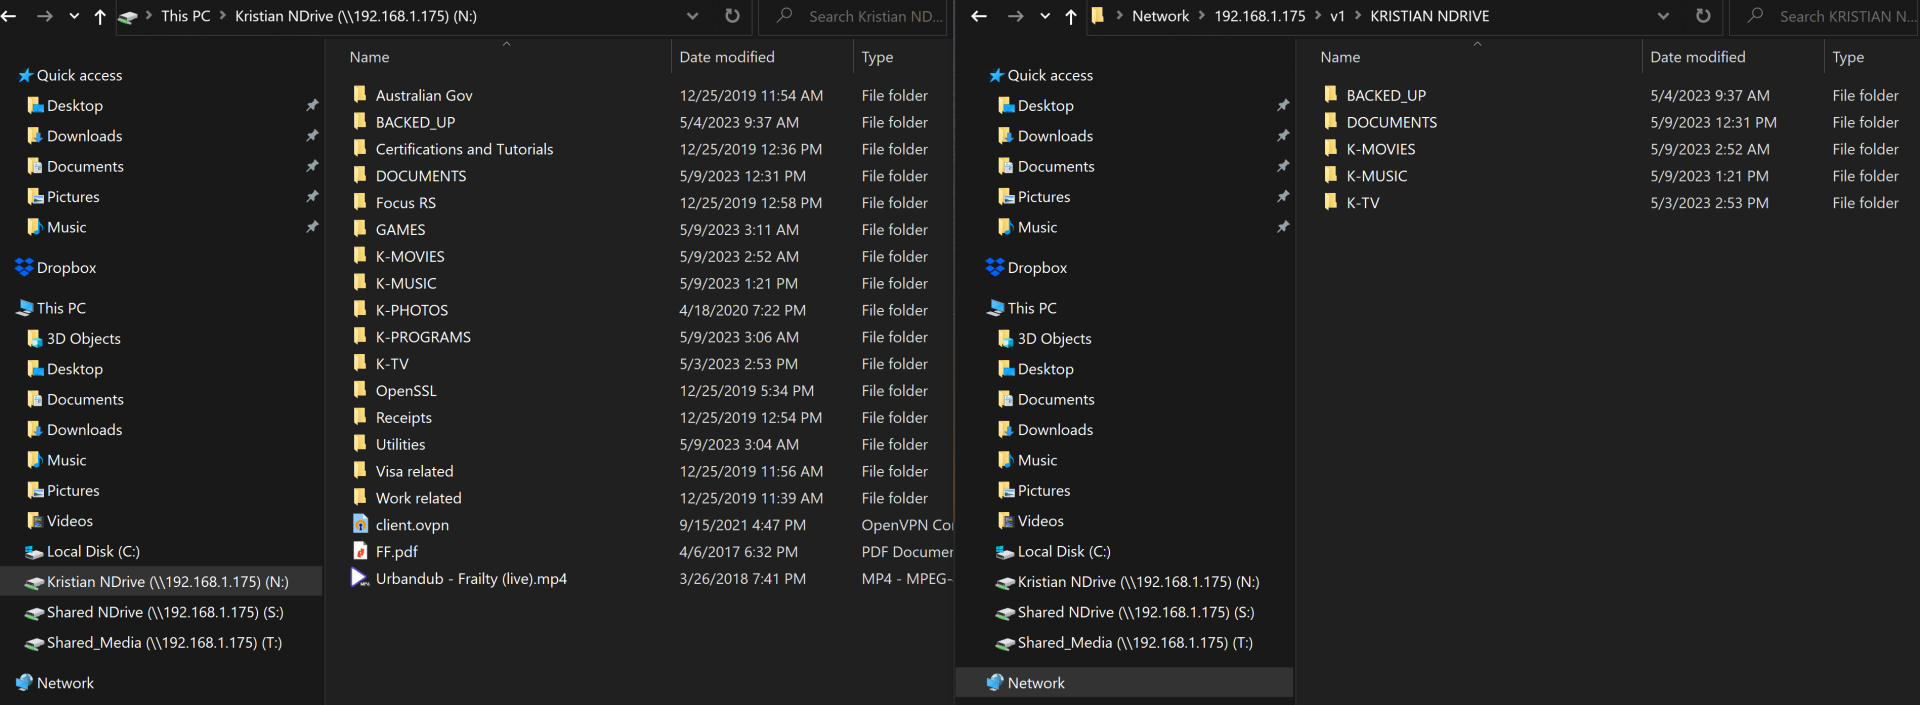
Task: Click K-MOVIES folder icon in right window
Action: pos(1331,148)
